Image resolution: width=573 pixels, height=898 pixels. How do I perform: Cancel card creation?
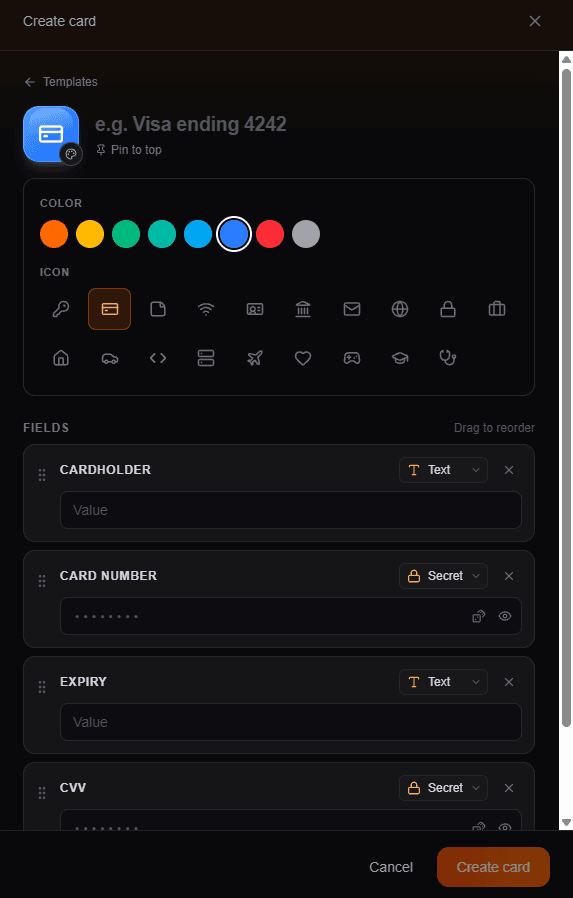tap(391, 867)
